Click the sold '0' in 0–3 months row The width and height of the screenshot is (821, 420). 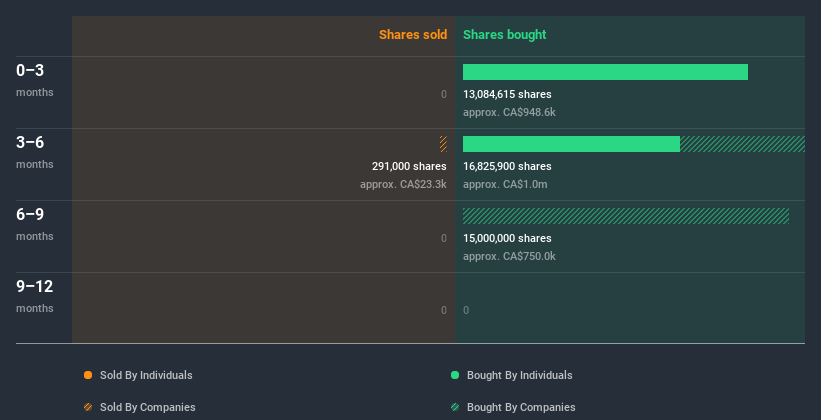point(443,94)
